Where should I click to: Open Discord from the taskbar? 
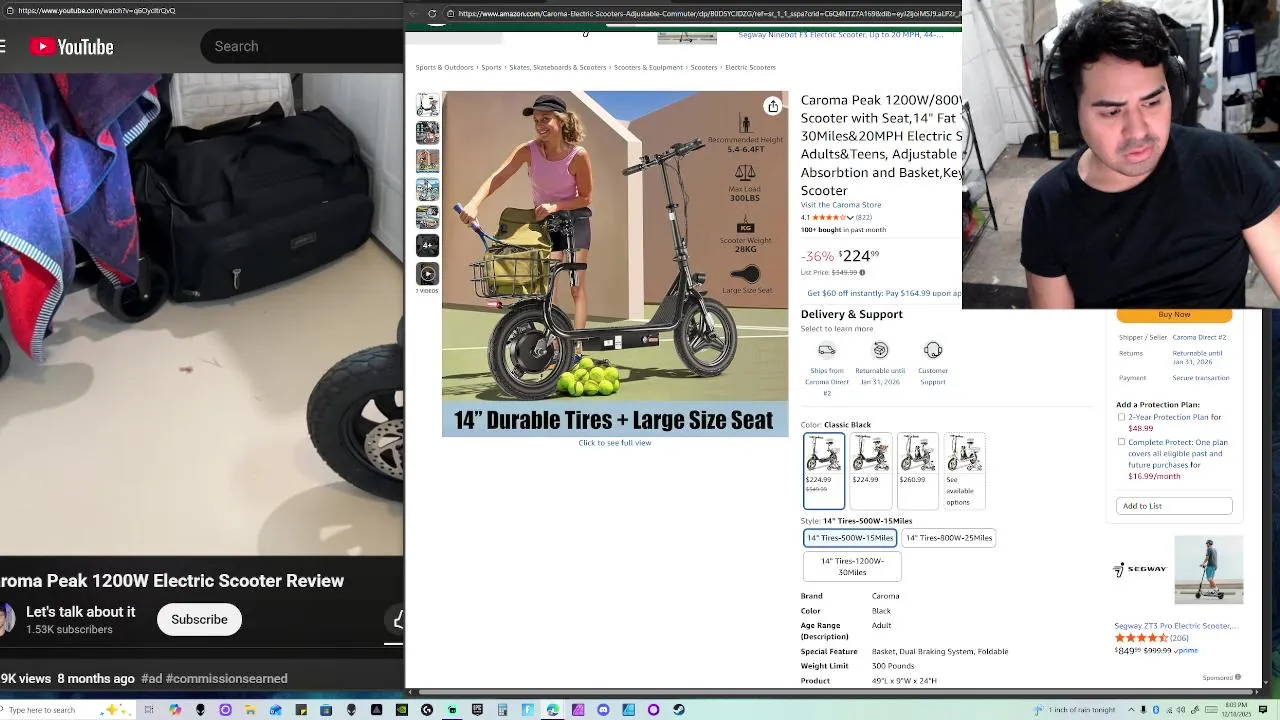point(603,710)
